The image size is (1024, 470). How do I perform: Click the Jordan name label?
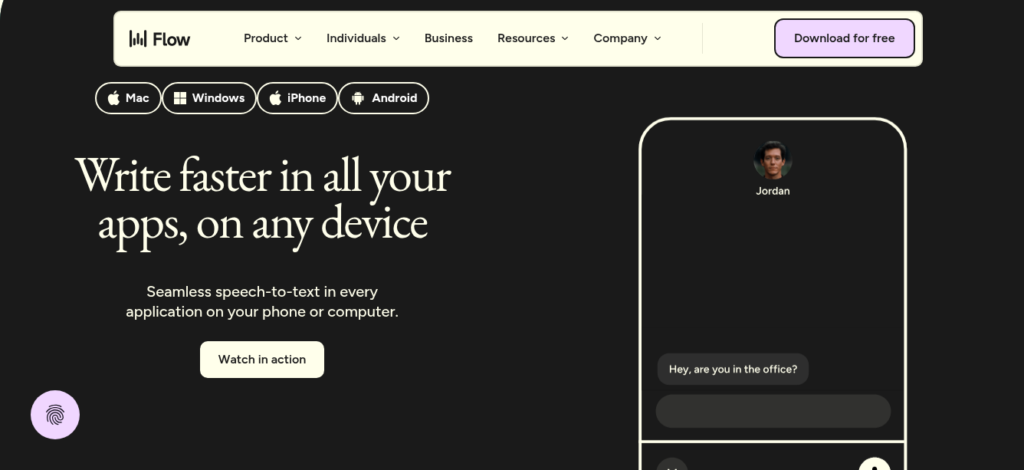coord(773,191)
